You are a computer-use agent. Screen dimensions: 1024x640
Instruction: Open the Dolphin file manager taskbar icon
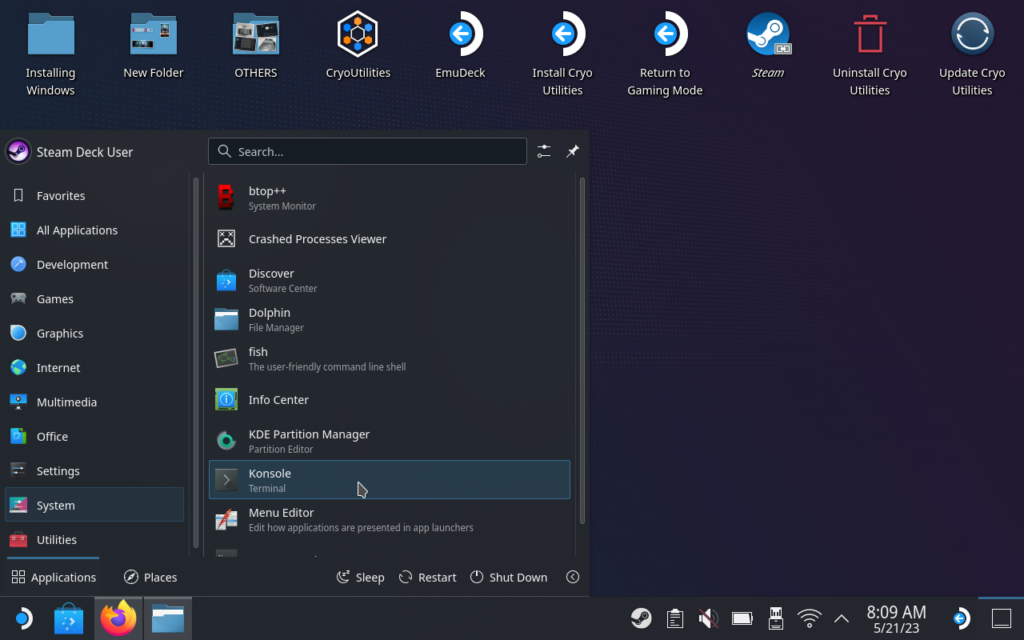(x=168, y=618)
